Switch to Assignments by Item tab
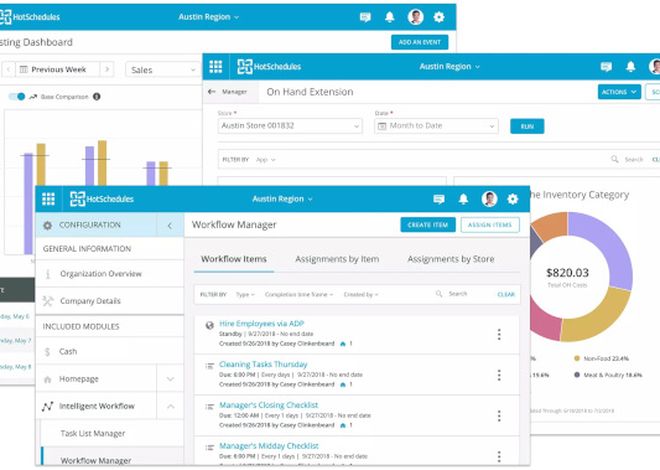The image size is (660, 470). click(337, 259)
